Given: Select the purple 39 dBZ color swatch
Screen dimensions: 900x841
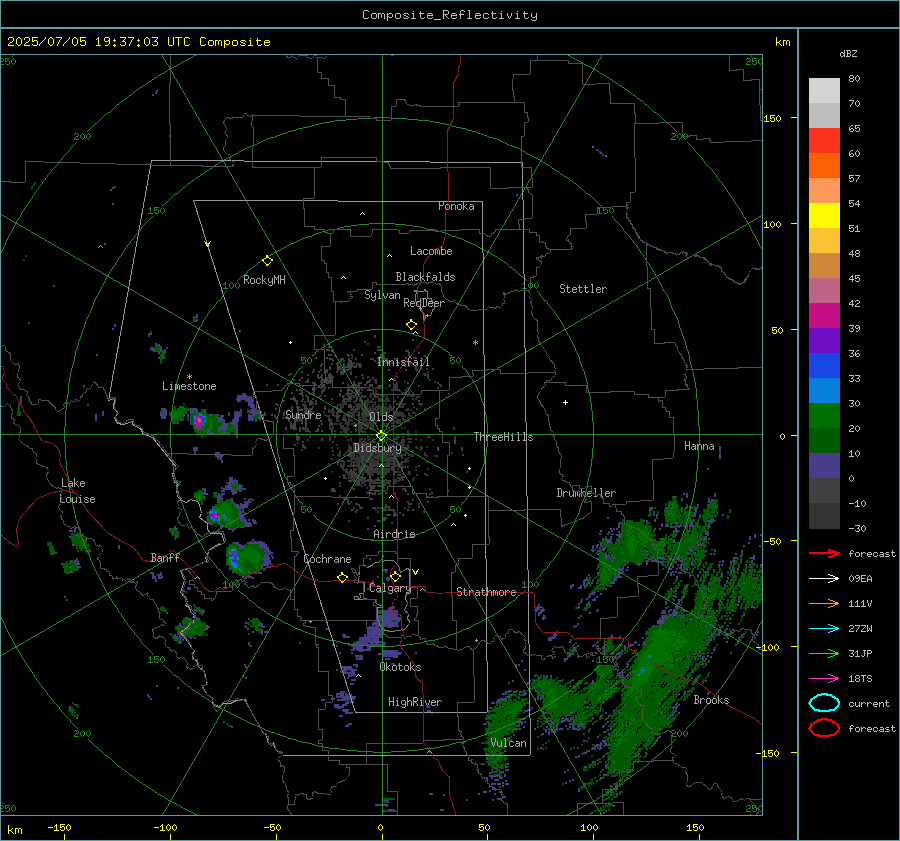Looking at the screenshot, I should click(x=824, y=340).
